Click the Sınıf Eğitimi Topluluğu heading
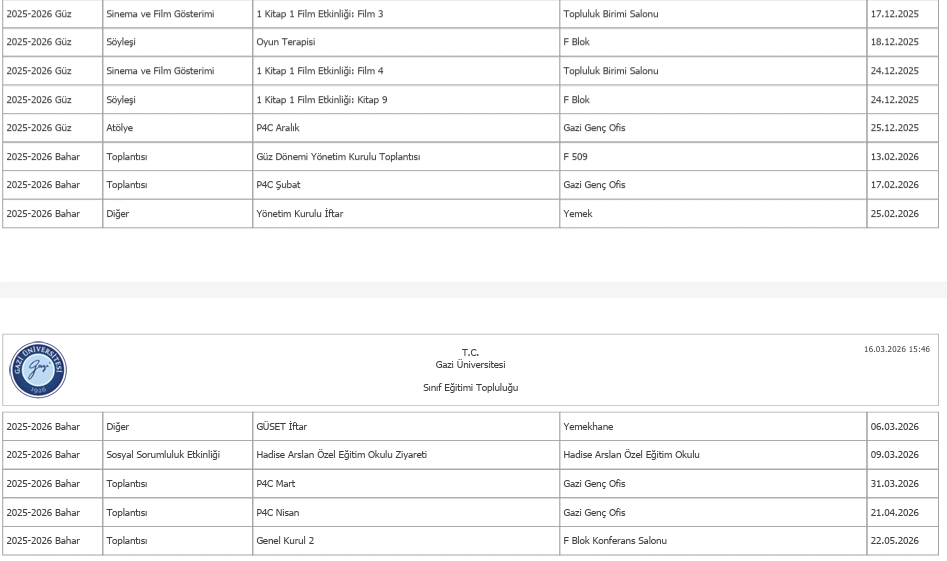 [x=470, y=388]
